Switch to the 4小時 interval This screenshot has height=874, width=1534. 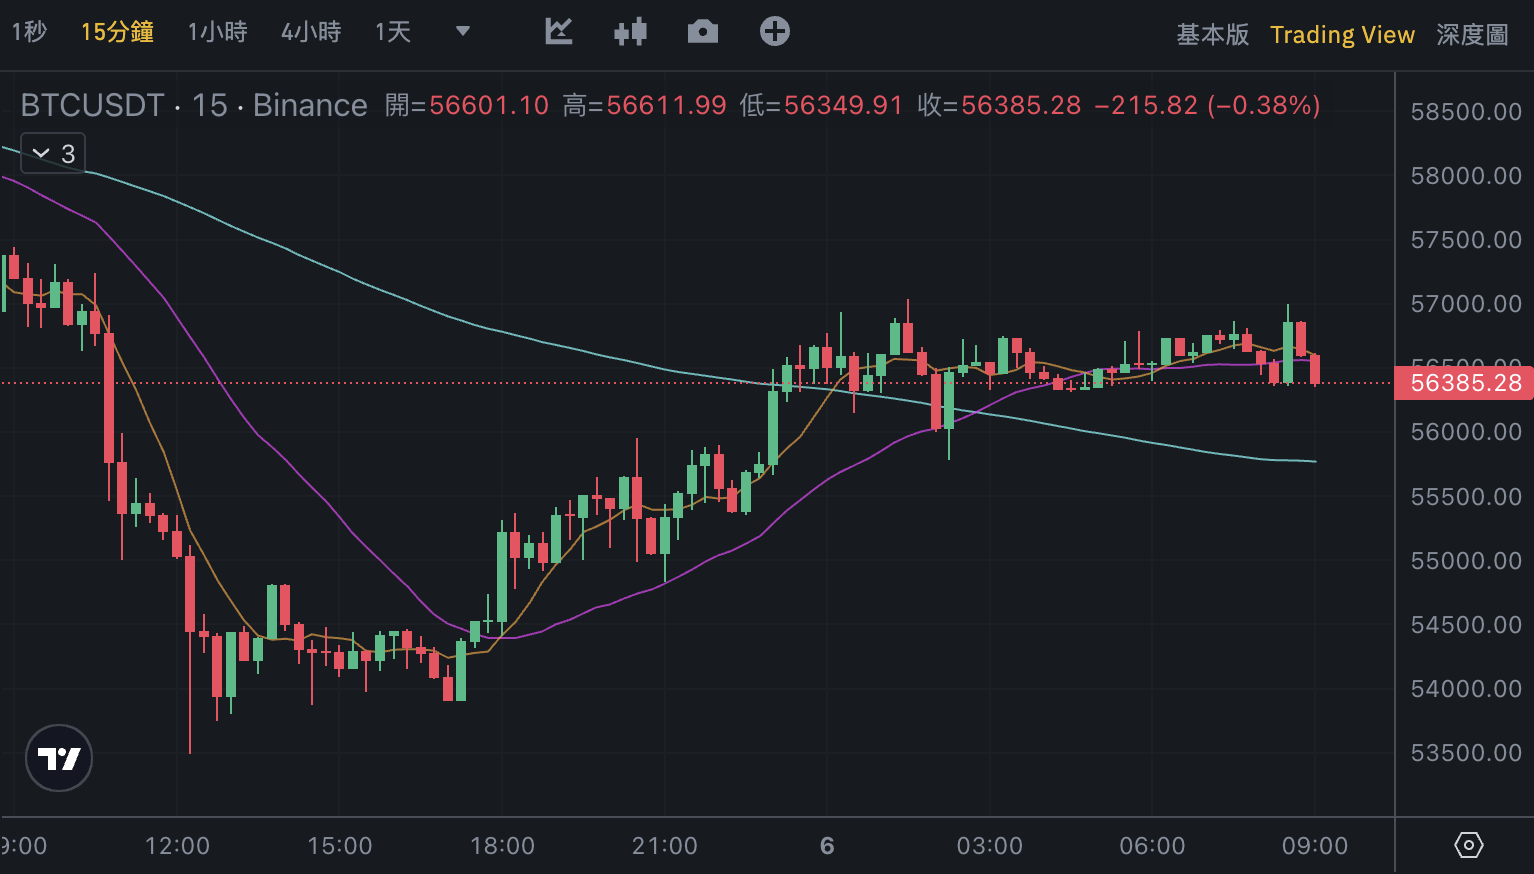click(x=311, y=32)
